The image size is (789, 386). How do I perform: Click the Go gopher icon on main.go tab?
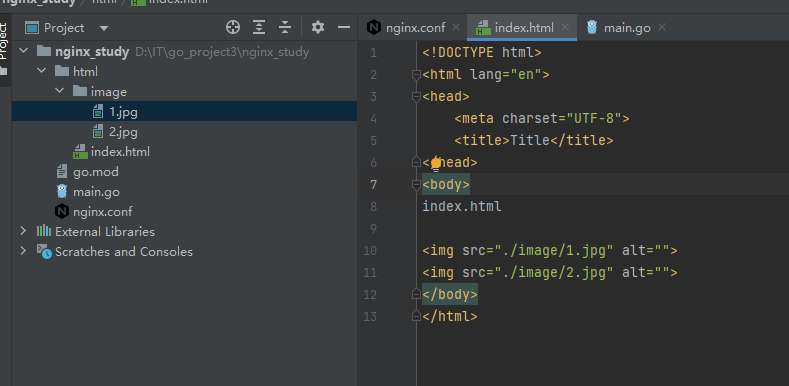592,28
